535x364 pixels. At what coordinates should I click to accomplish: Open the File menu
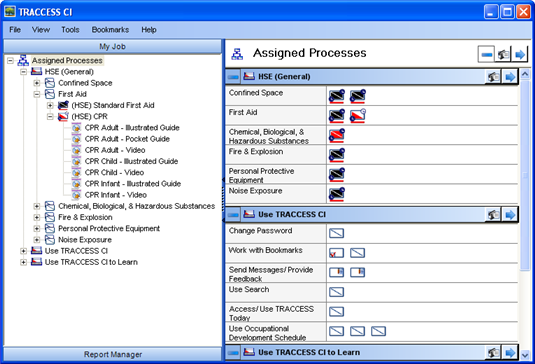[15, 30]
